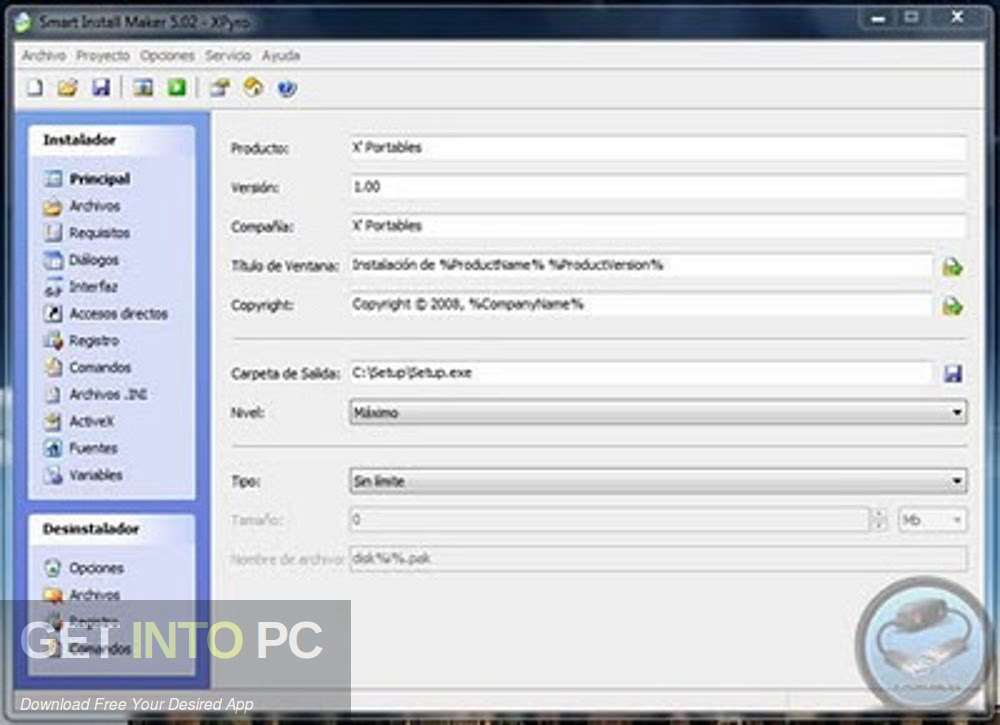Select Fuentes in the sidebar
1000x725 pixels.
(x=80, y=448)
